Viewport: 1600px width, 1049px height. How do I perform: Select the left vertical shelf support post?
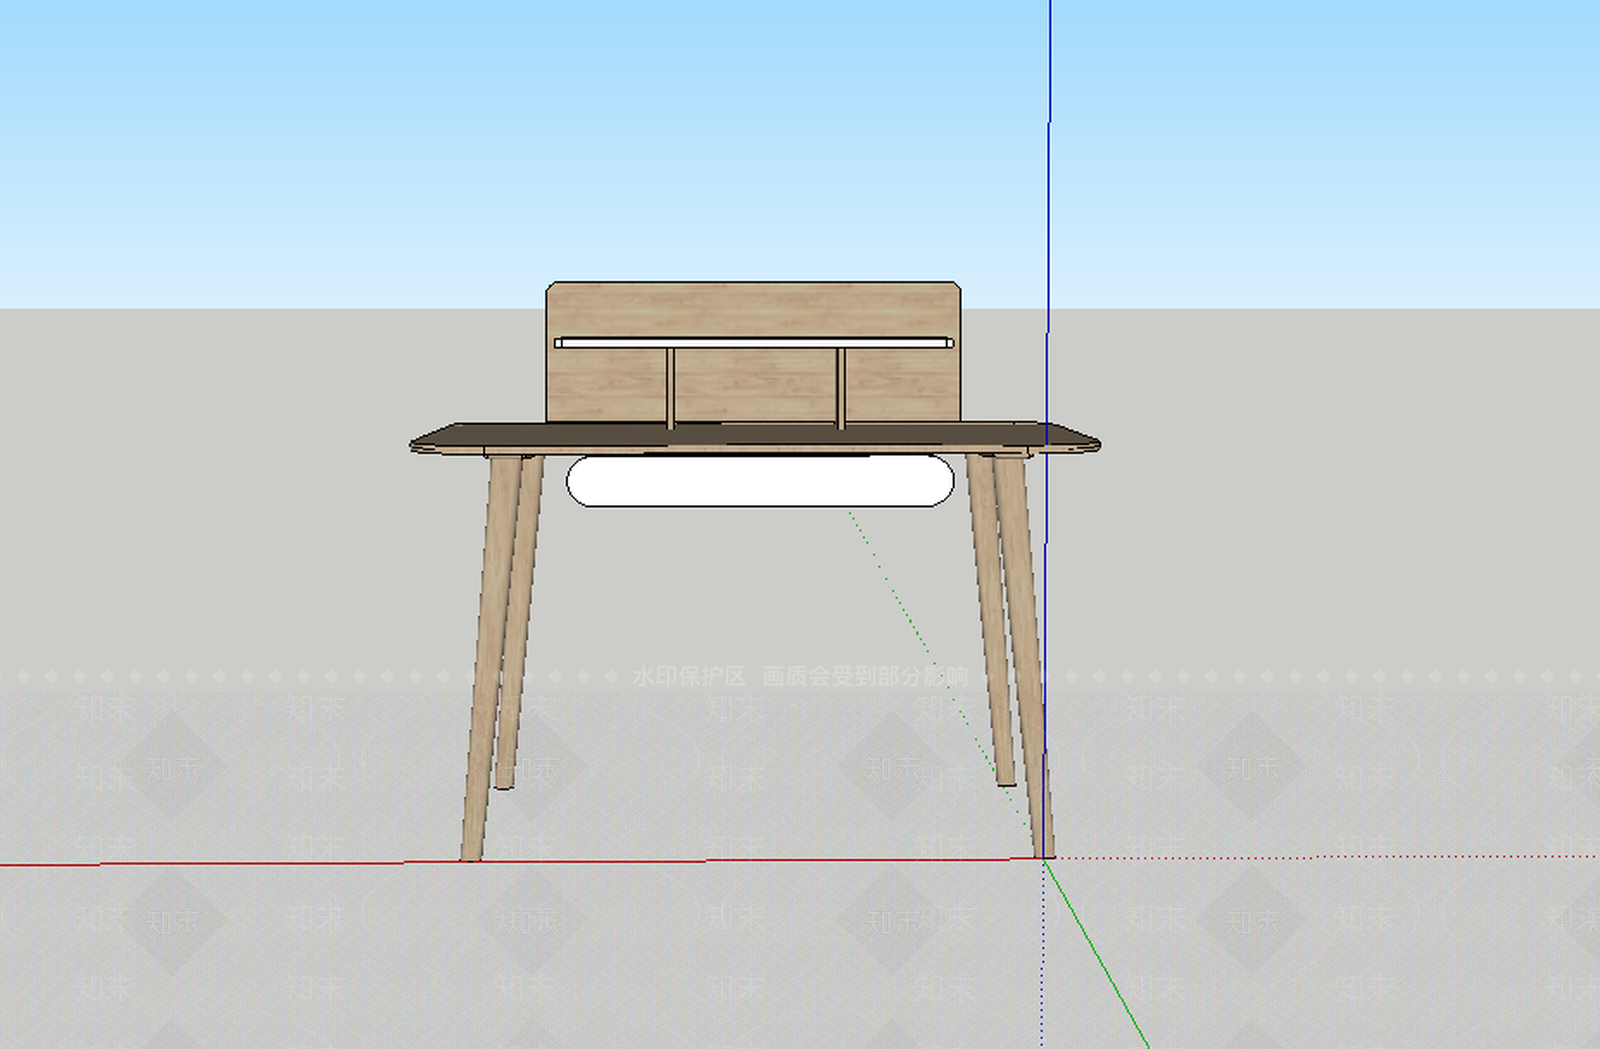point(671,388)
